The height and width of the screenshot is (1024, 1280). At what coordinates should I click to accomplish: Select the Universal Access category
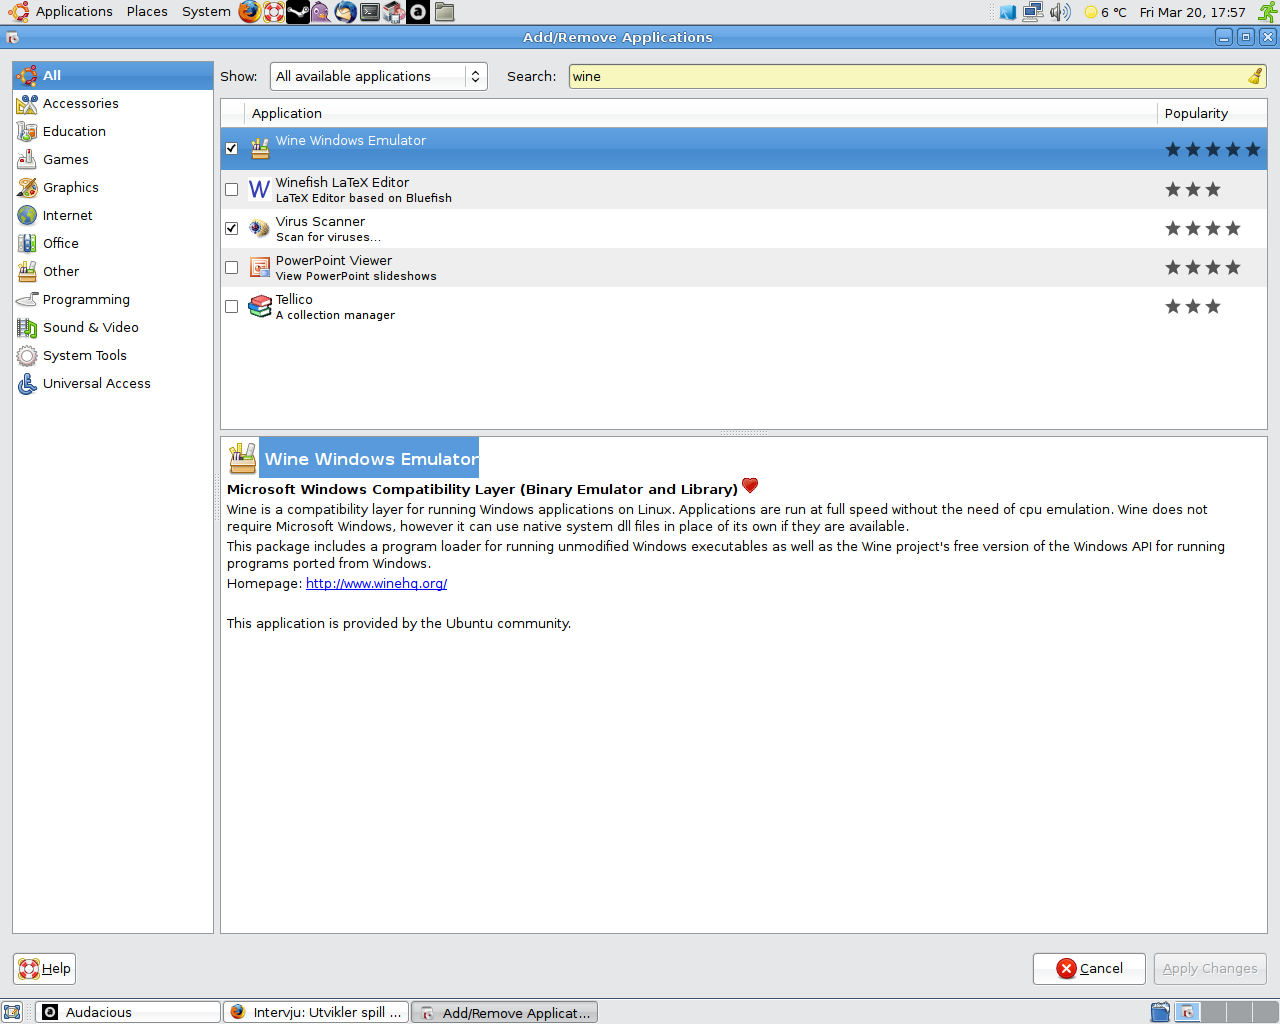(113, 383)
